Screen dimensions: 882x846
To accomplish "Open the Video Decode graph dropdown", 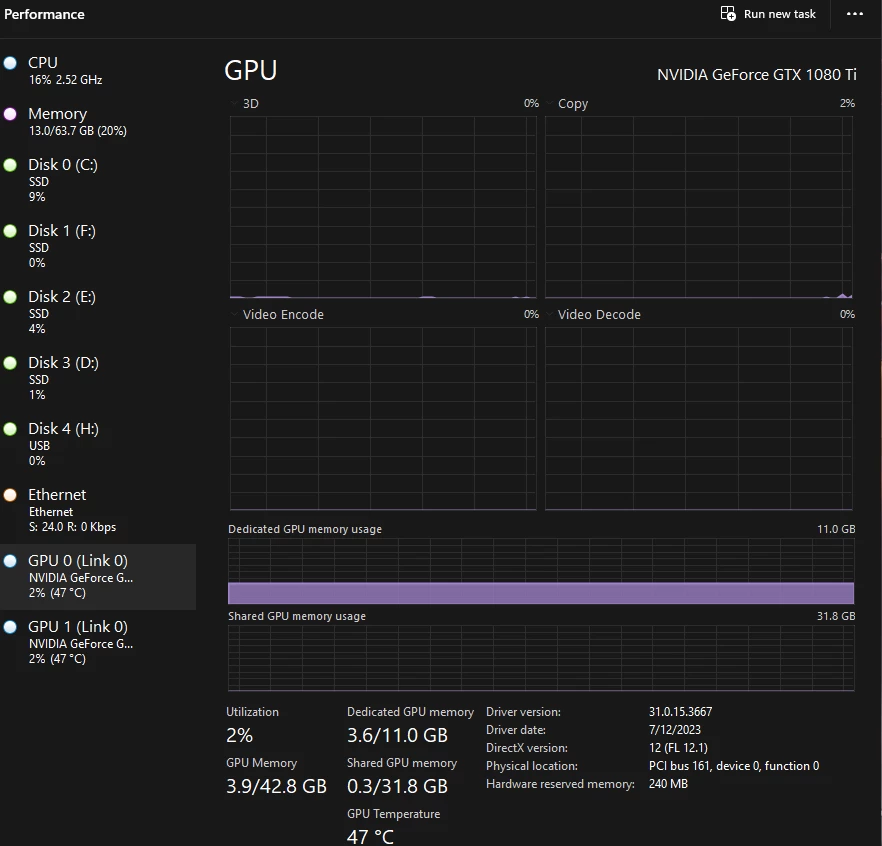I will pos(550,314).
